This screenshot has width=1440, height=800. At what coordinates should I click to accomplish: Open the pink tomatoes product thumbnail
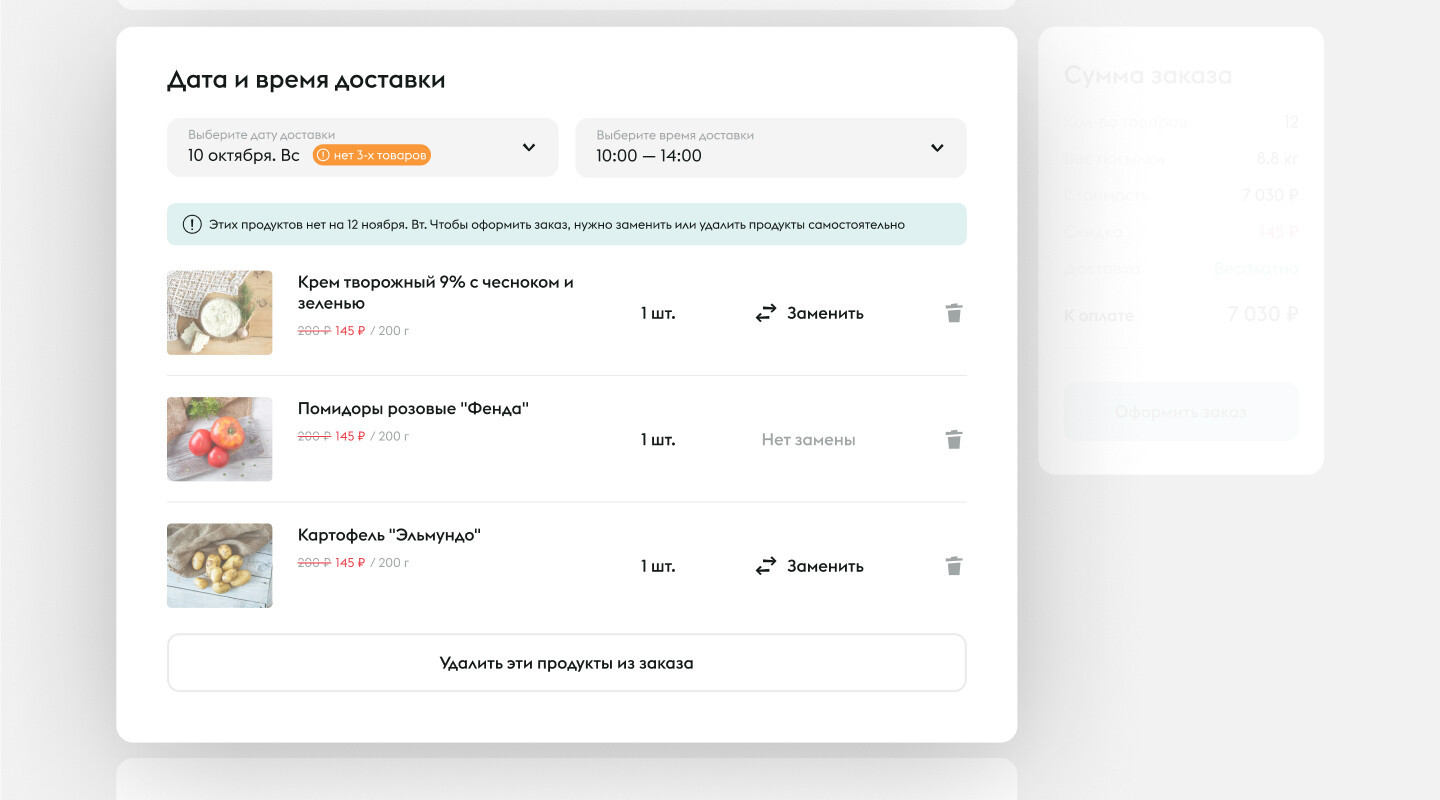coord(219,439)
